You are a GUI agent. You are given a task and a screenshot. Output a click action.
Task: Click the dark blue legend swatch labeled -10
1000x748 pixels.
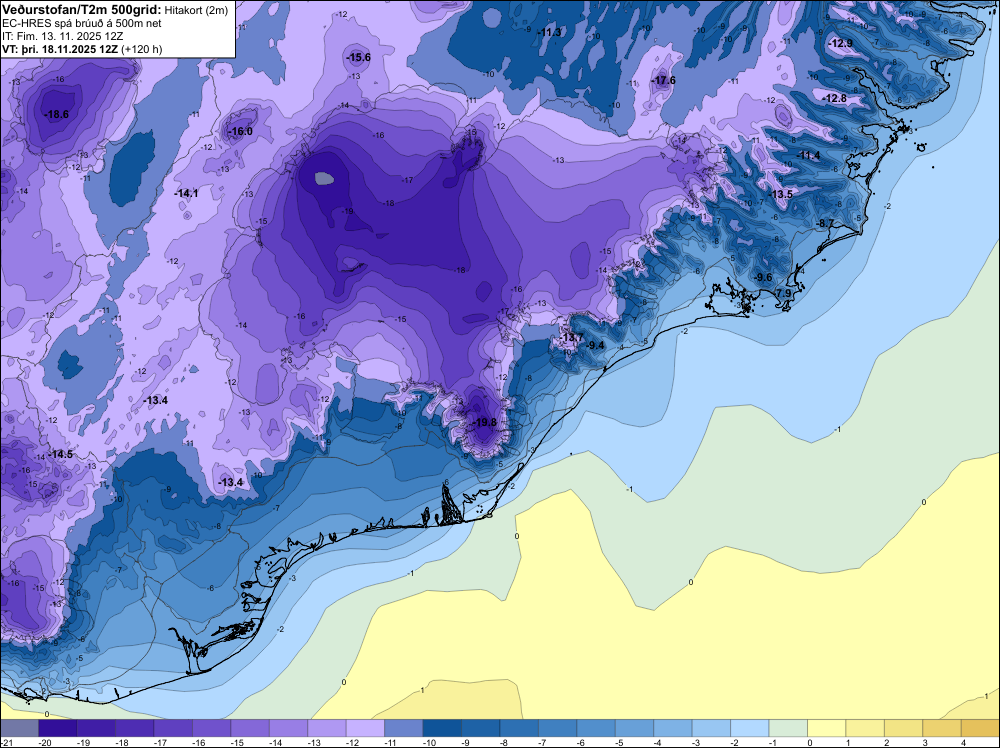tap(442, 728)
